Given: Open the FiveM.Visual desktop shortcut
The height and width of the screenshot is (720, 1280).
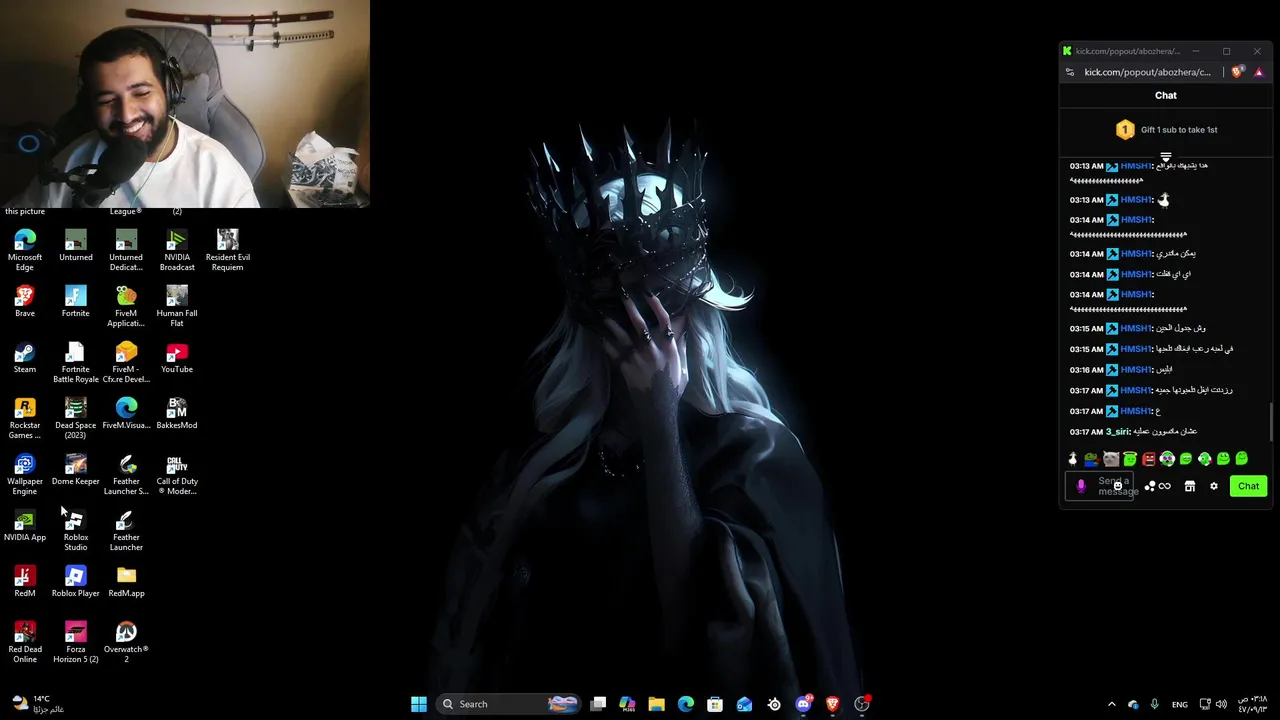Looking at the screenshot, I should [x=126, y=414].
